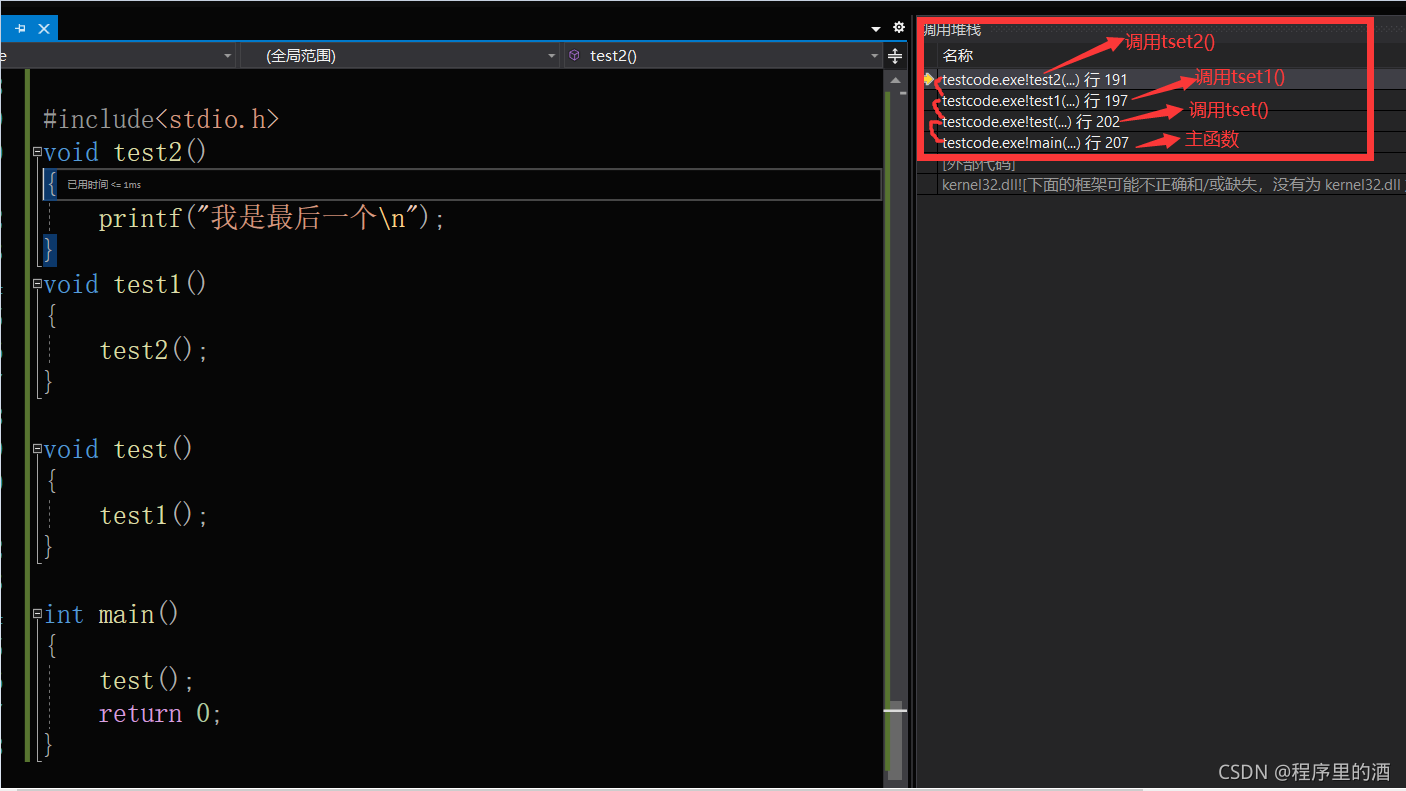
Task: Click the editor scrollbar up arrow
Action: (x=896, y=80)
